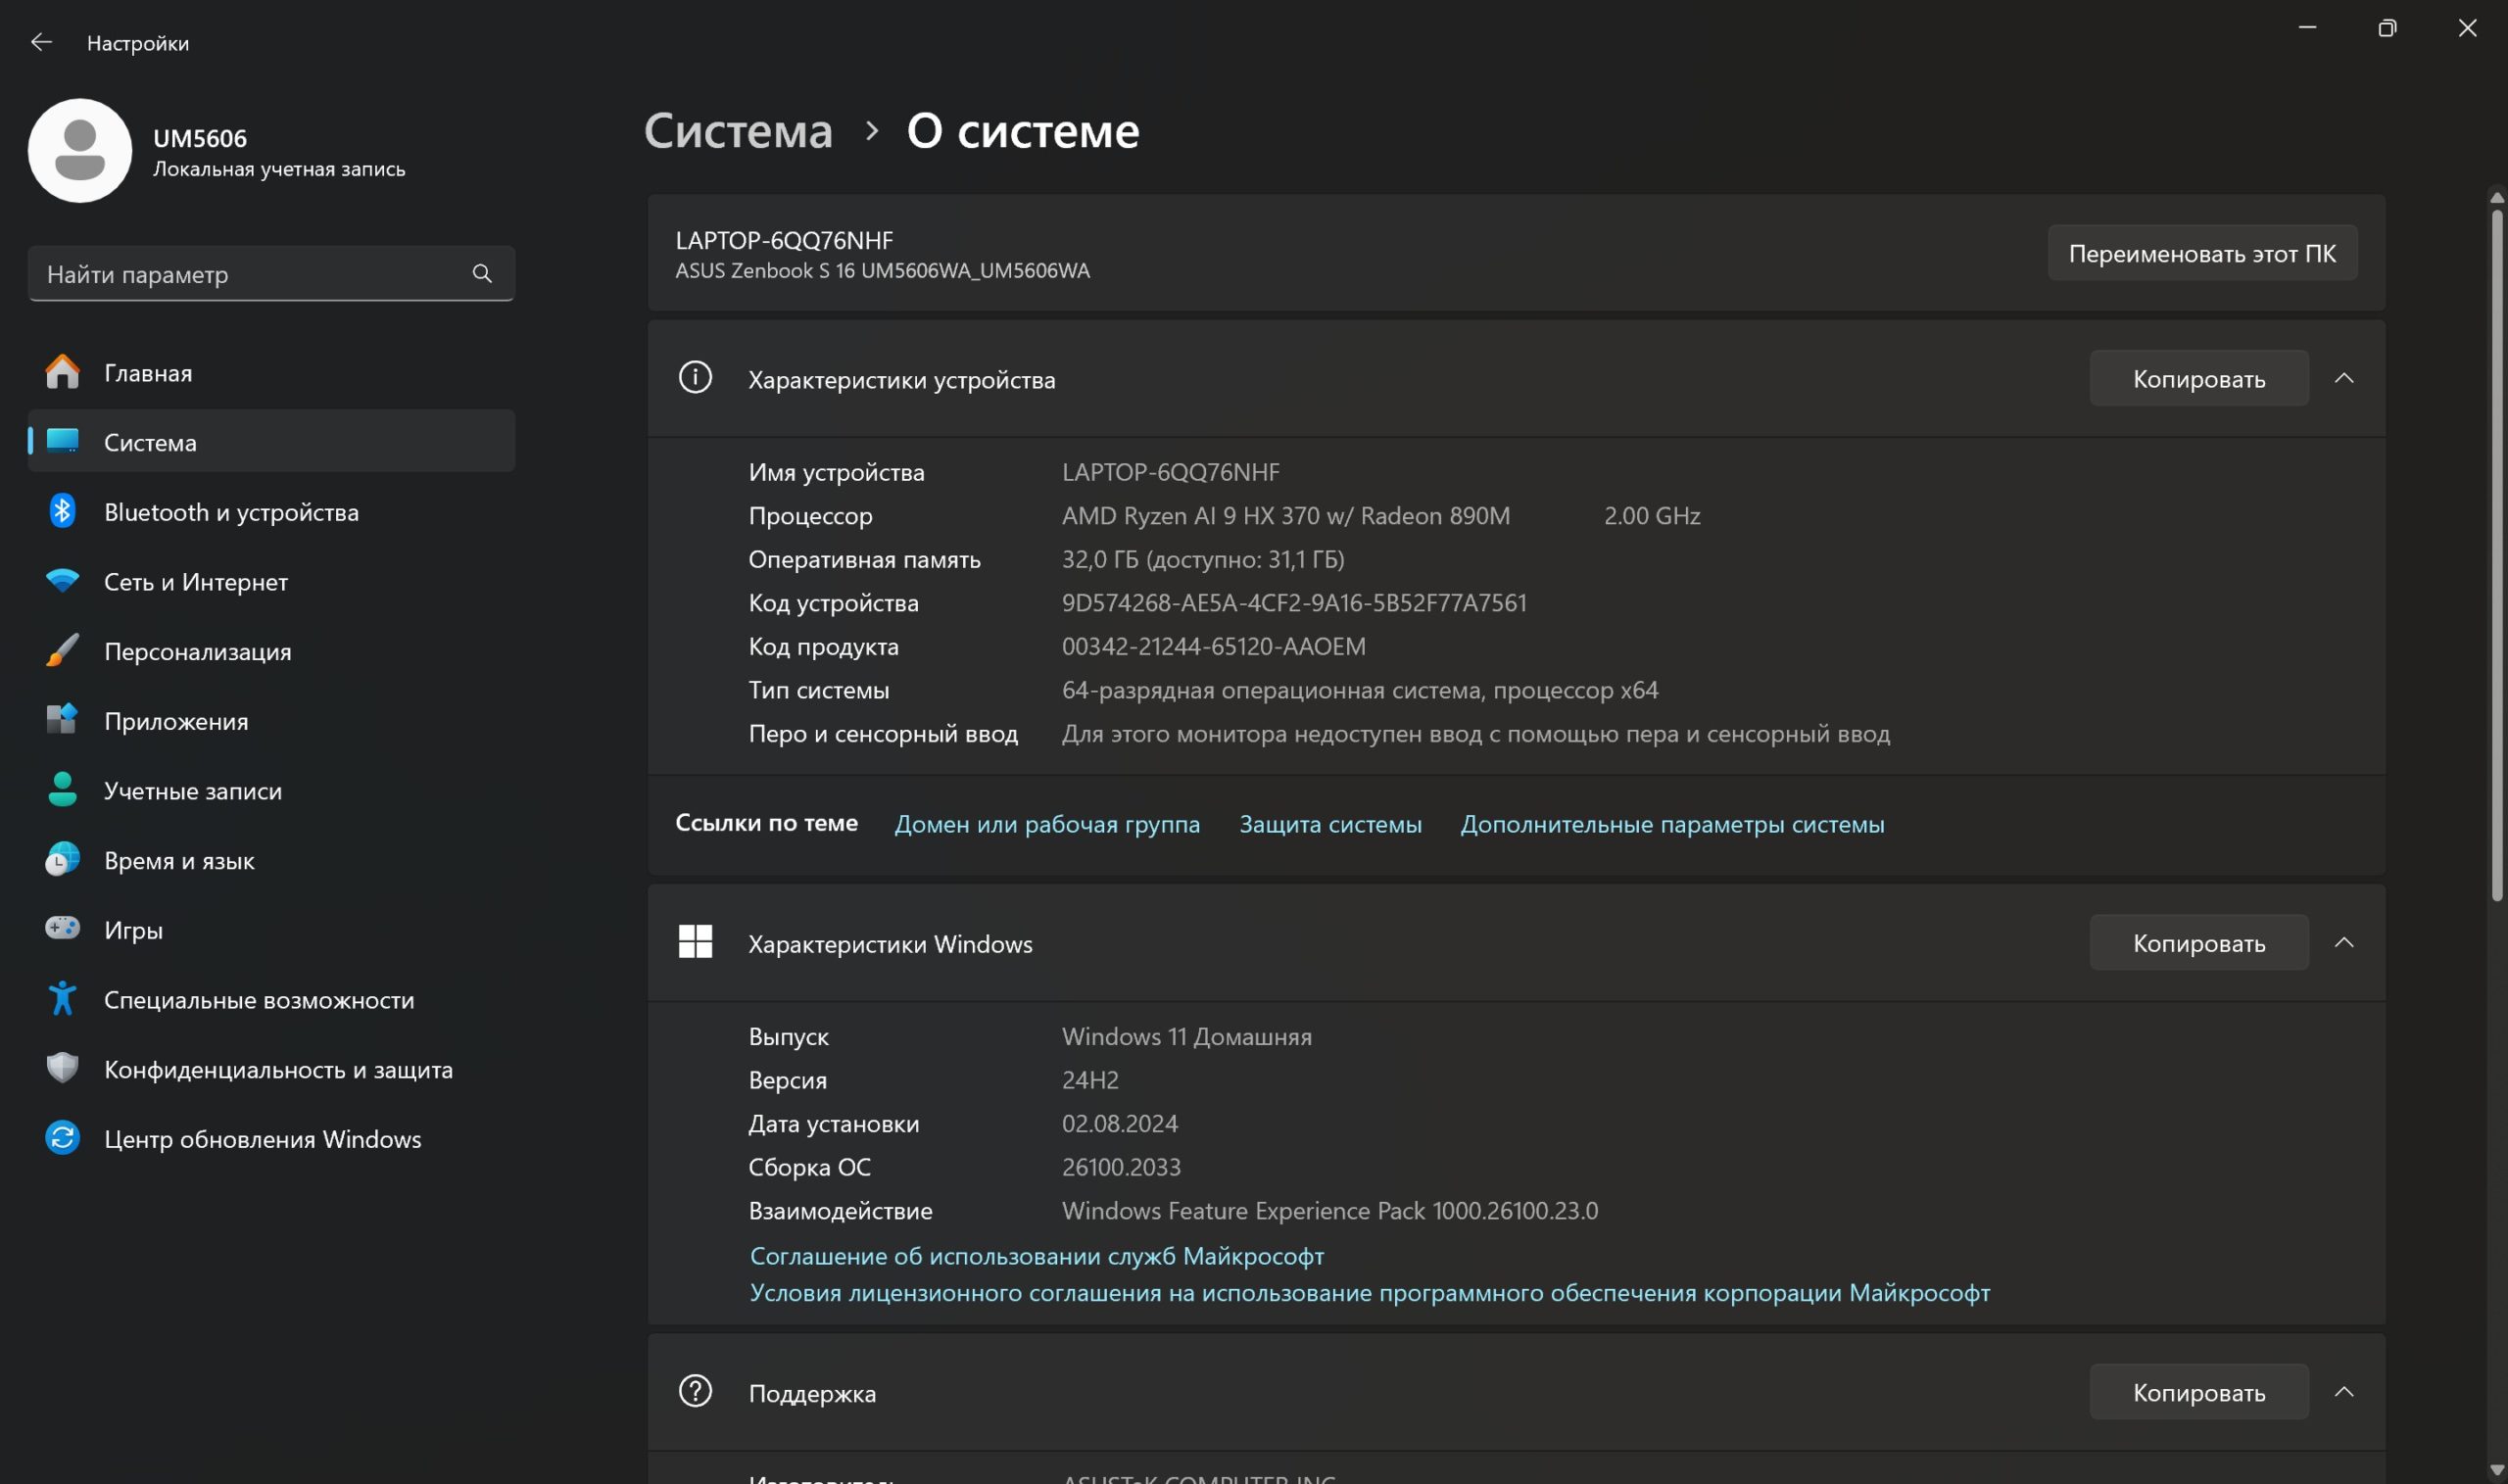This screenshot has height=1484, width=2508.
Task: Collapse the Характеристики устройства section chevron
Action: [x=2344, y=378]
